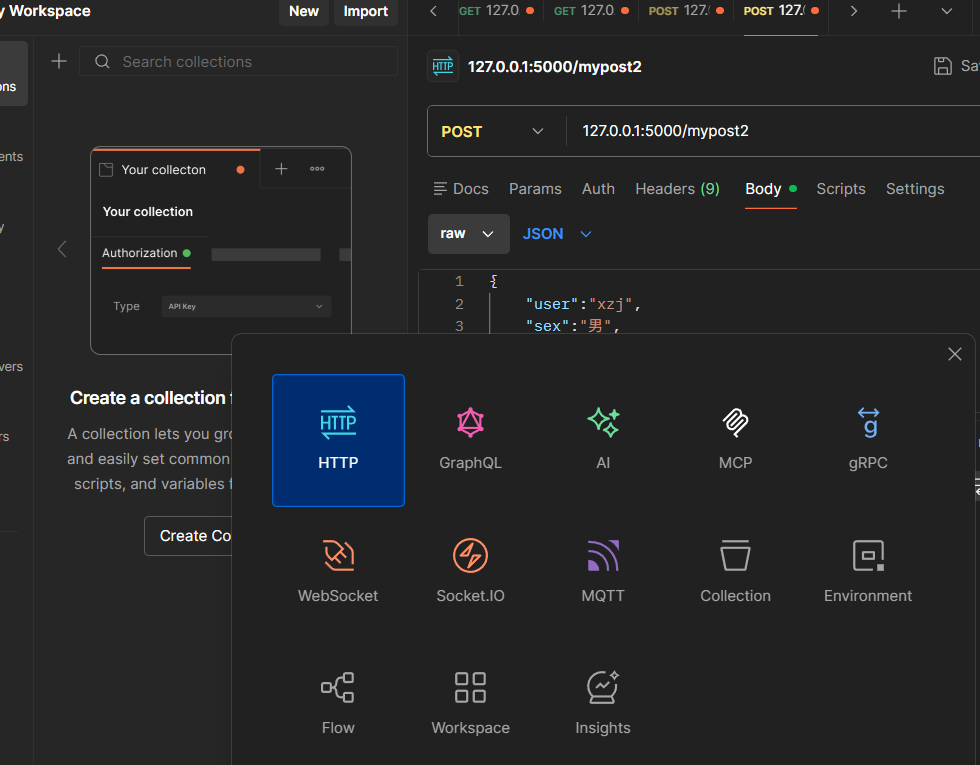Viewport: 980px width, 765px height.
Task: Click line 3 "sex" in body editor
Action: point(572,326)
